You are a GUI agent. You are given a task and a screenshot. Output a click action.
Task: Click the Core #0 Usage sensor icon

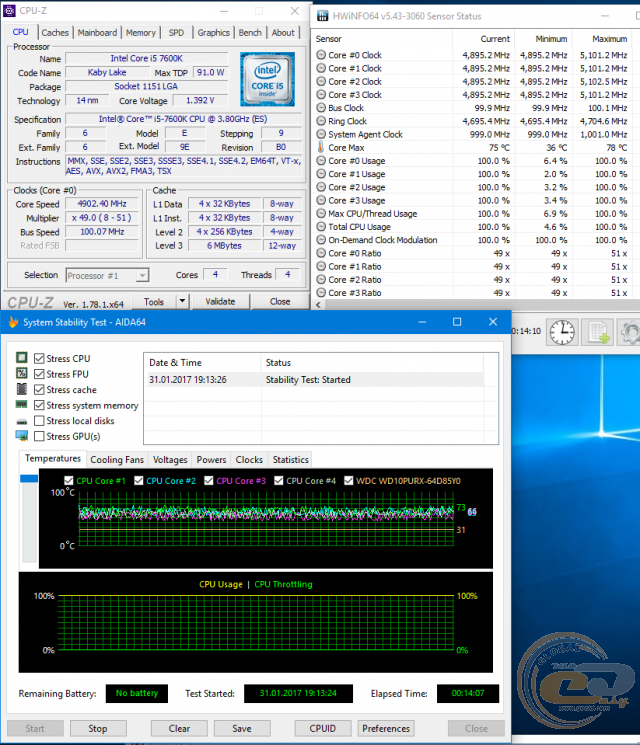321,161
